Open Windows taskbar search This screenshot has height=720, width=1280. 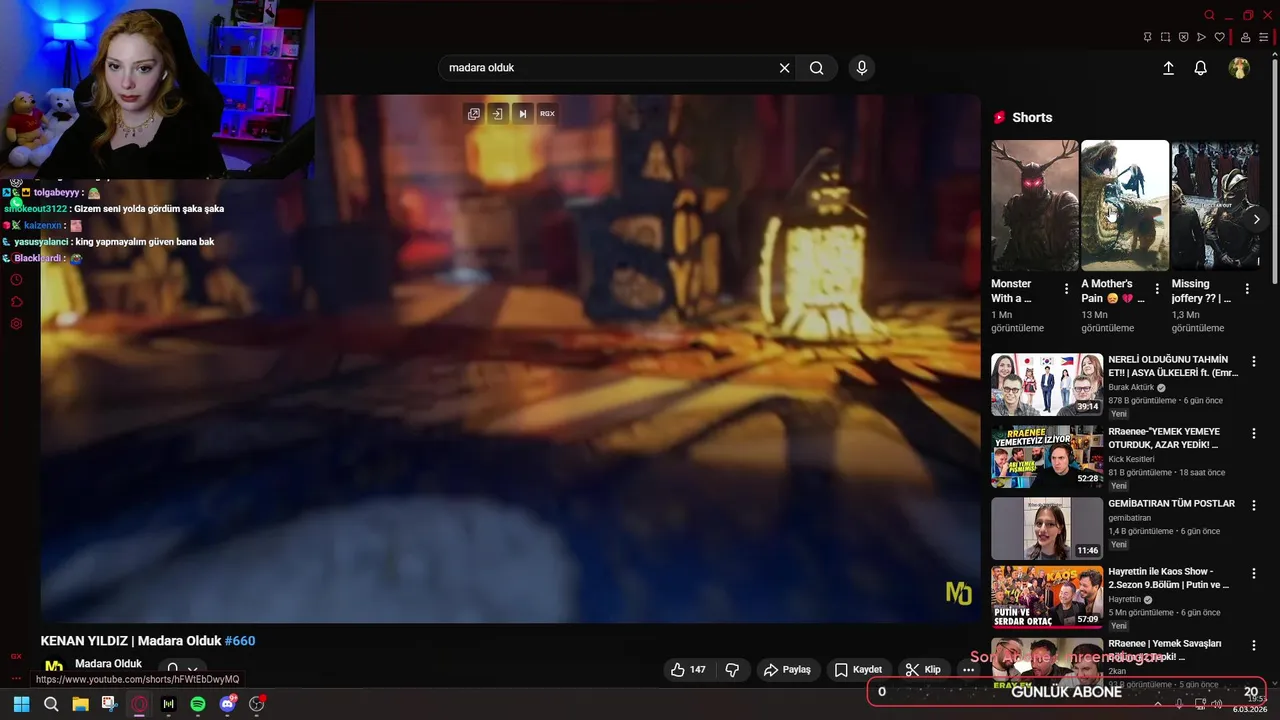click(51, 704)
